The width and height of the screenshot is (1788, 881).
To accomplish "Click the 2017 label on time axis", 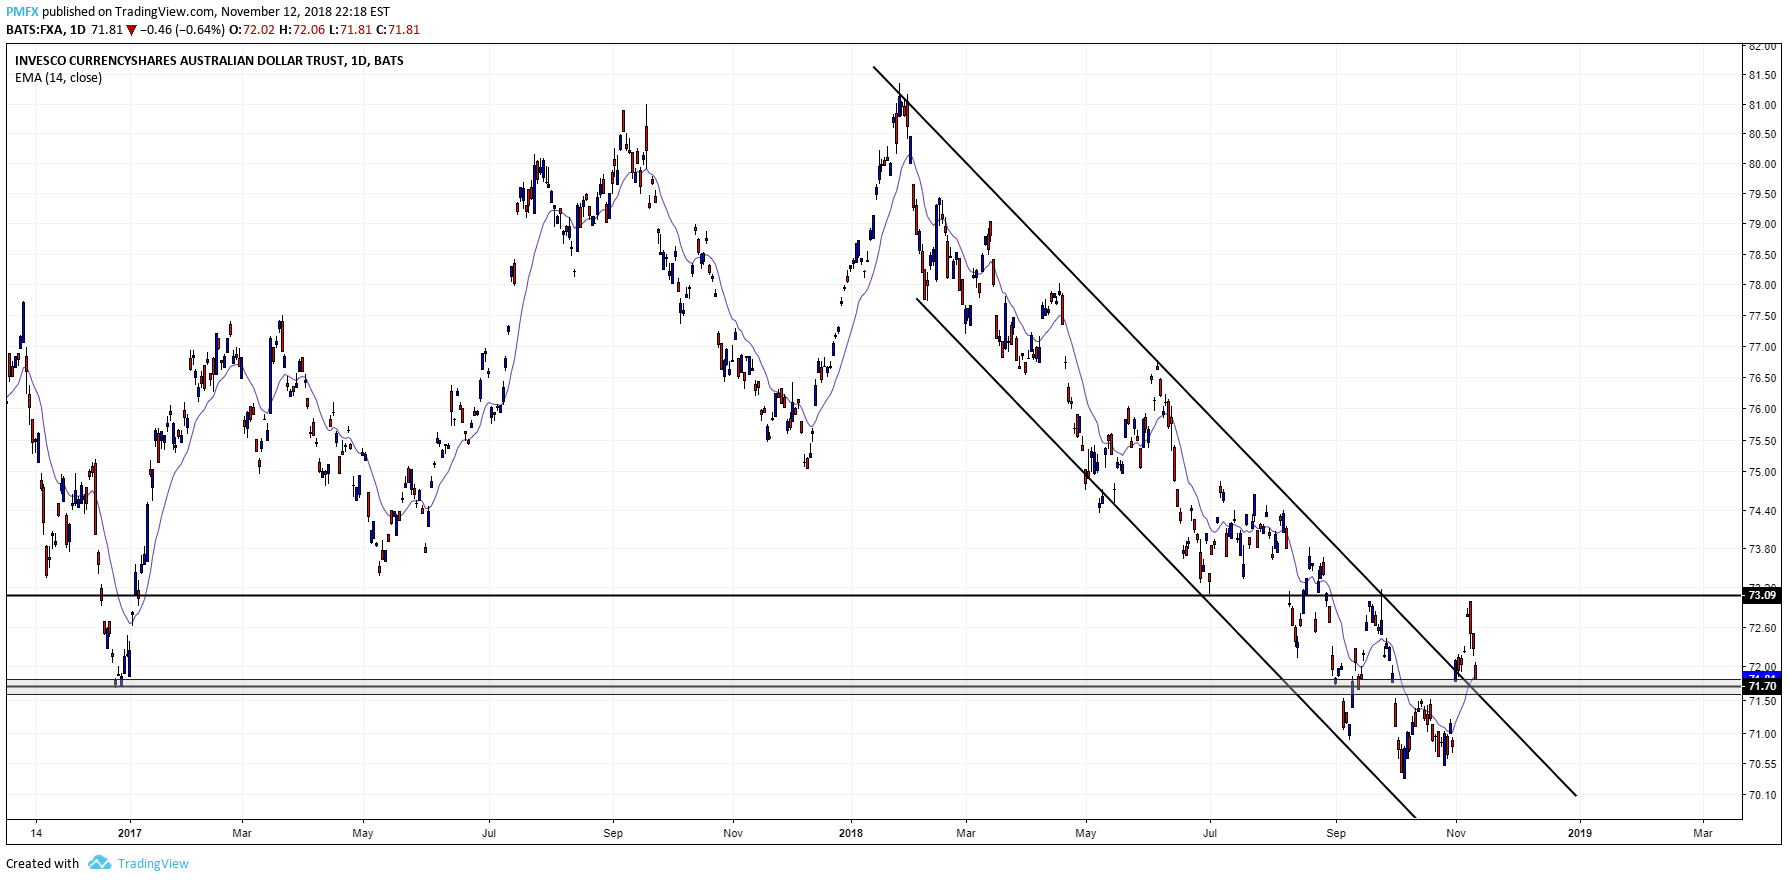I will 129,833.
